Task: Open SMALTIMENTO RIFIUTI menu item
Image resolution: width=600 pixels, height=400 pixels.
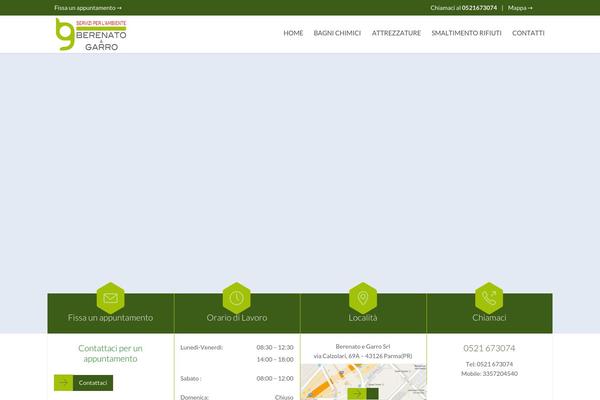Action: [x=466, y=33]
